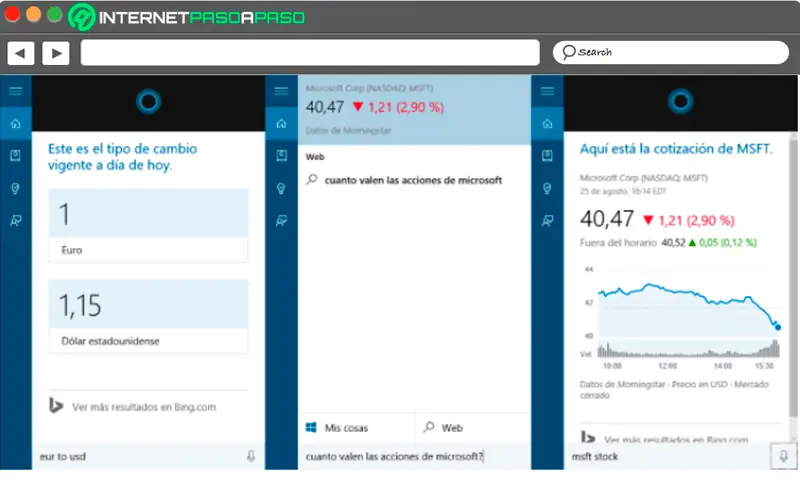Screen dimensions: 800x500
Task: Click after-hours value 40,52
Action: tap(673, 243)
